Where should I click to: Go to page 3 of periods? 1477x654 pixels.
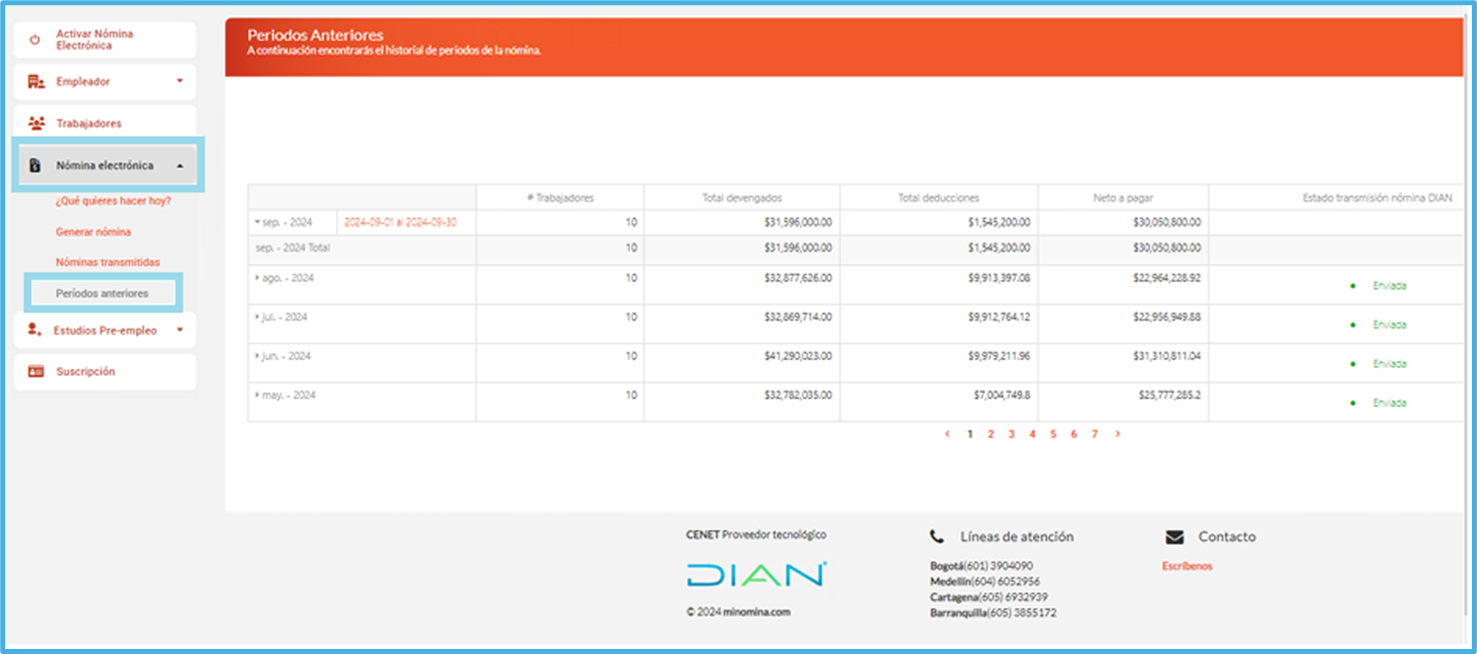(1011, 434)
